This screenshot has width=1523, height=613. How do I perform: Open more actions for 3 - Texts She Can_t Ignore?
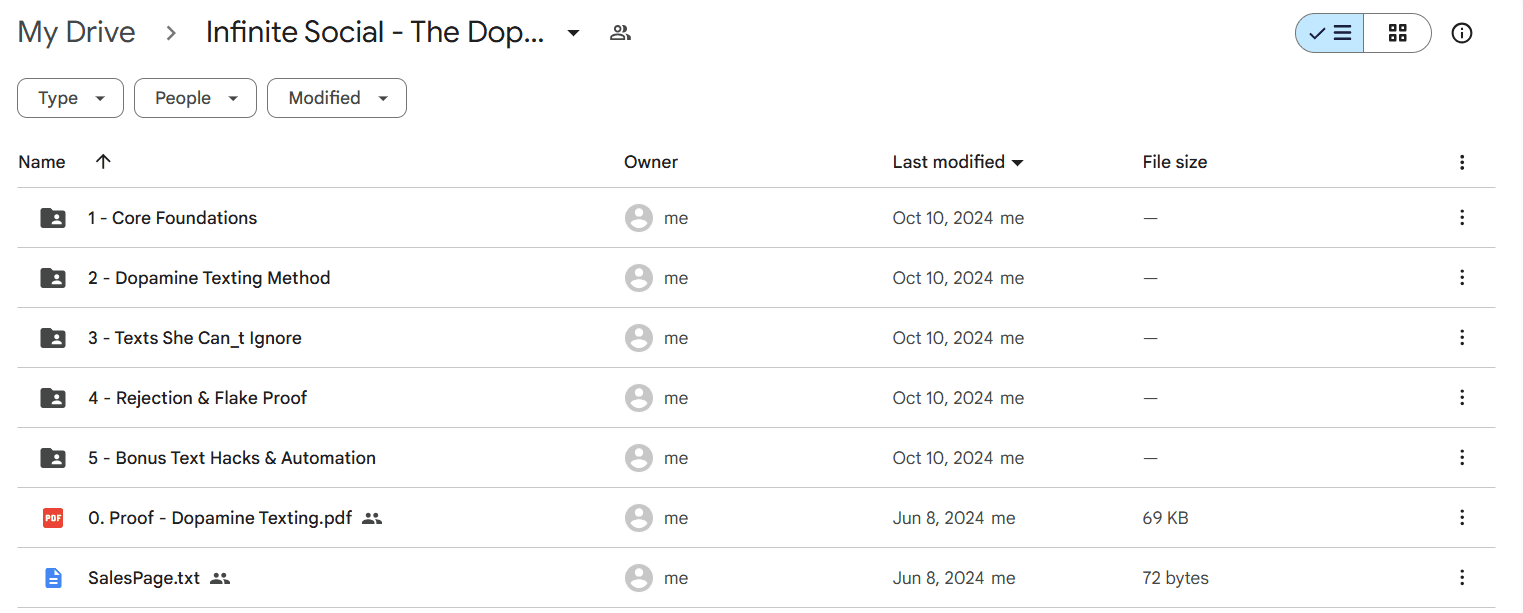pyautogui.click(x=1462, y=338)
